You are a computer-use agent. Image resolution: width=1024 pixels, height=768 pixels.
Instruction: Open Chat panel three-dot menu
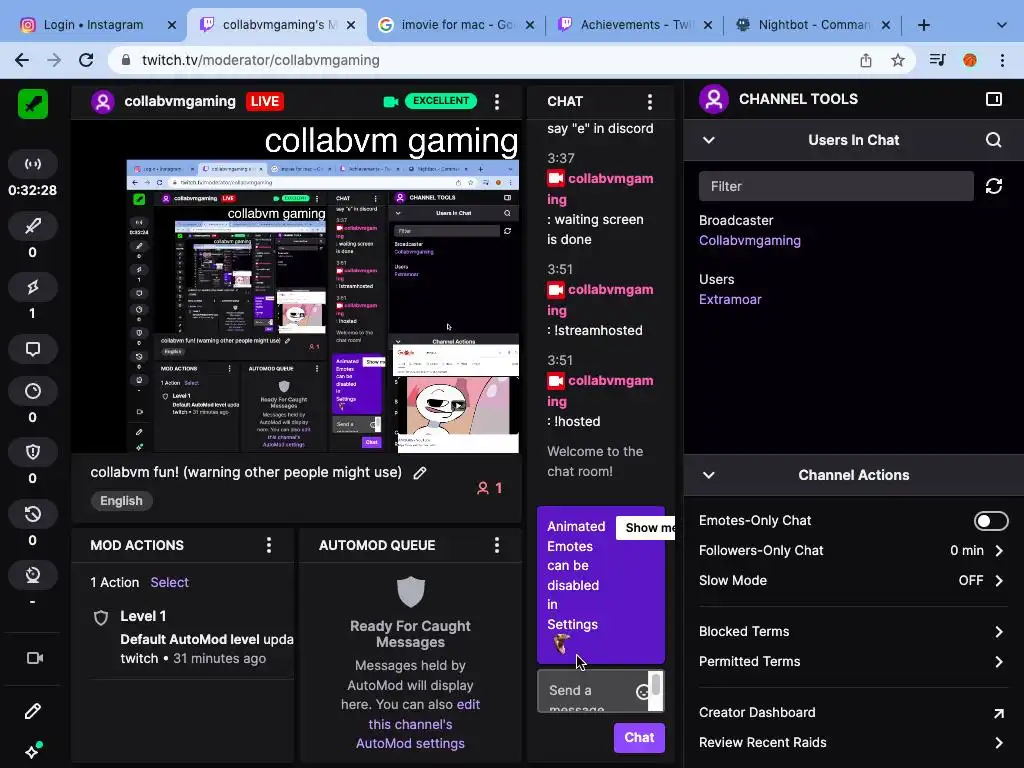point(649,102)
